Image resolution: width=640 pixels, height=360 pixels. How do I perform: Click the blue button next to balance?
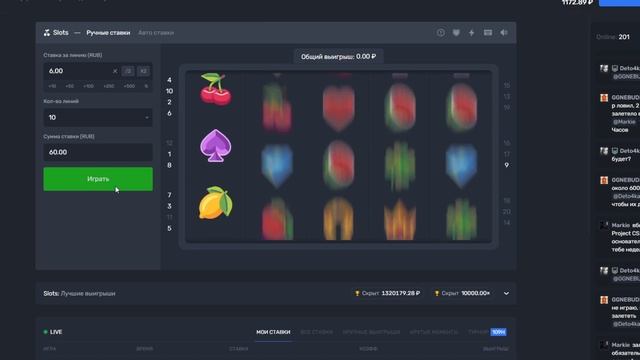click(x=619, y=2)
